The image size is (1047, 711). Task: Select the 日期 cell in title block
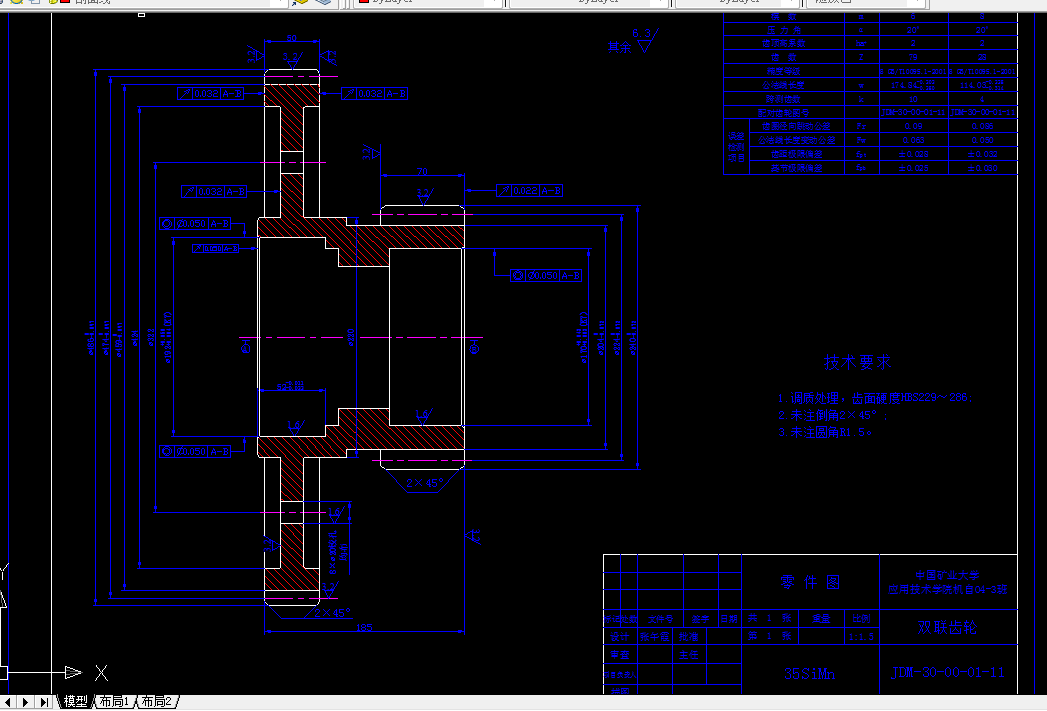coord(729,619)
